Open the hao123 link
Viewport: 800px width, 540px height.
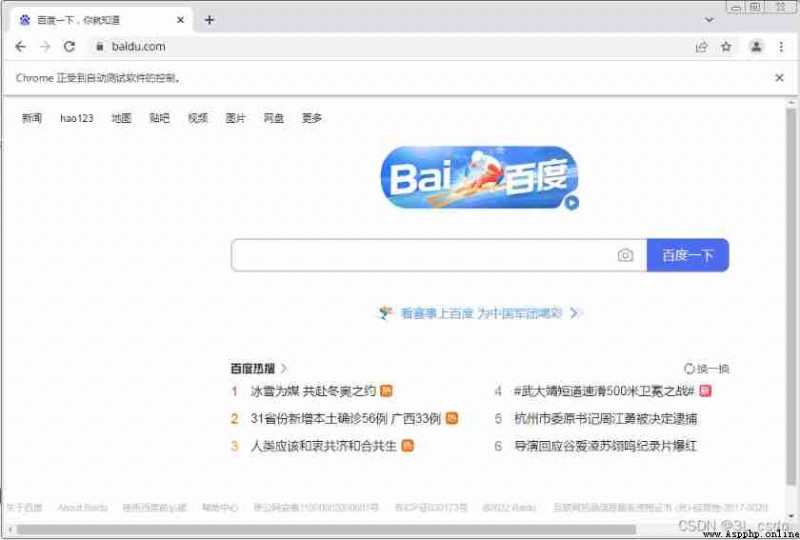click(x=77, y=118)
